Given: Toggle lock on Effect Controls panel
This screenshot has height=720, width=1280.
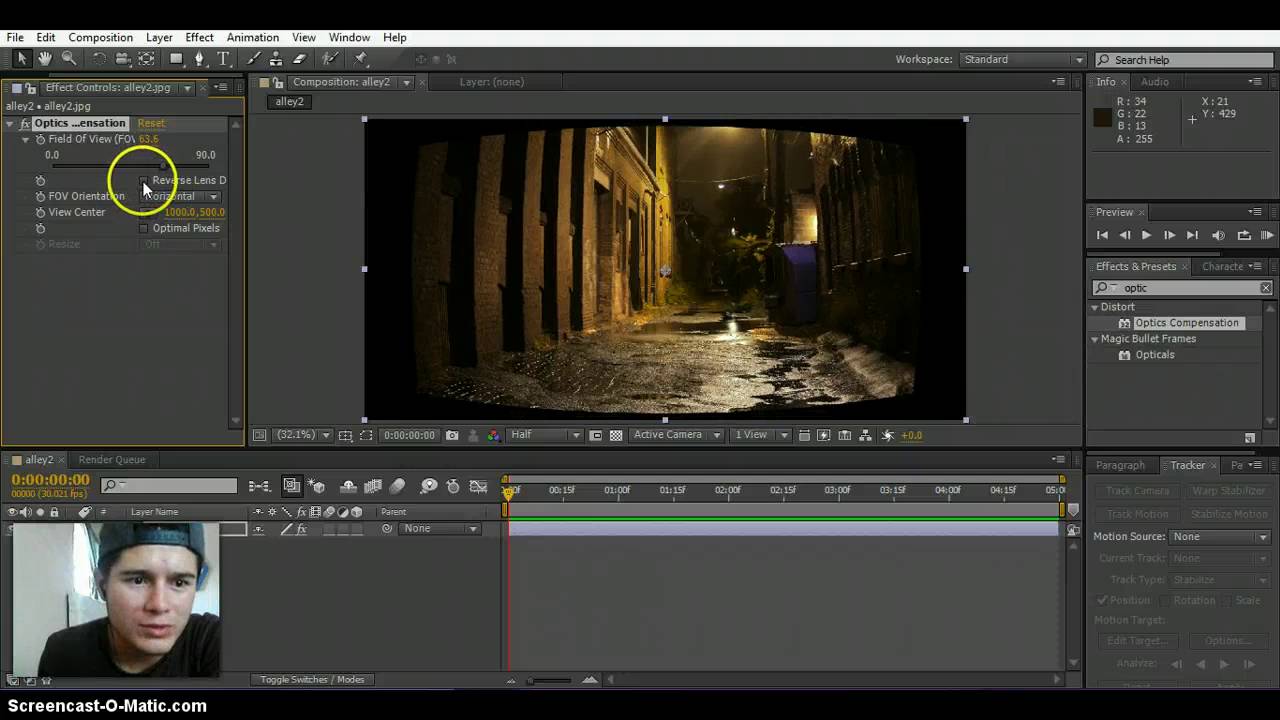Looking at the screenshot, I should point(31,88).
